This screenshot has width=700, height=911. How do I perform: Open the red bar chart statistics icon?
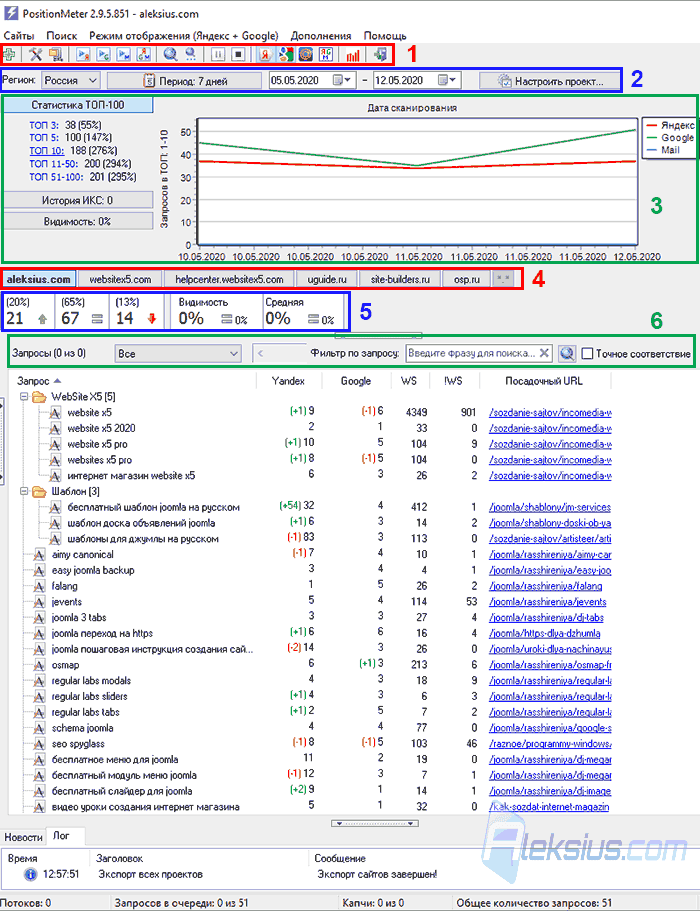coord(353,55)
